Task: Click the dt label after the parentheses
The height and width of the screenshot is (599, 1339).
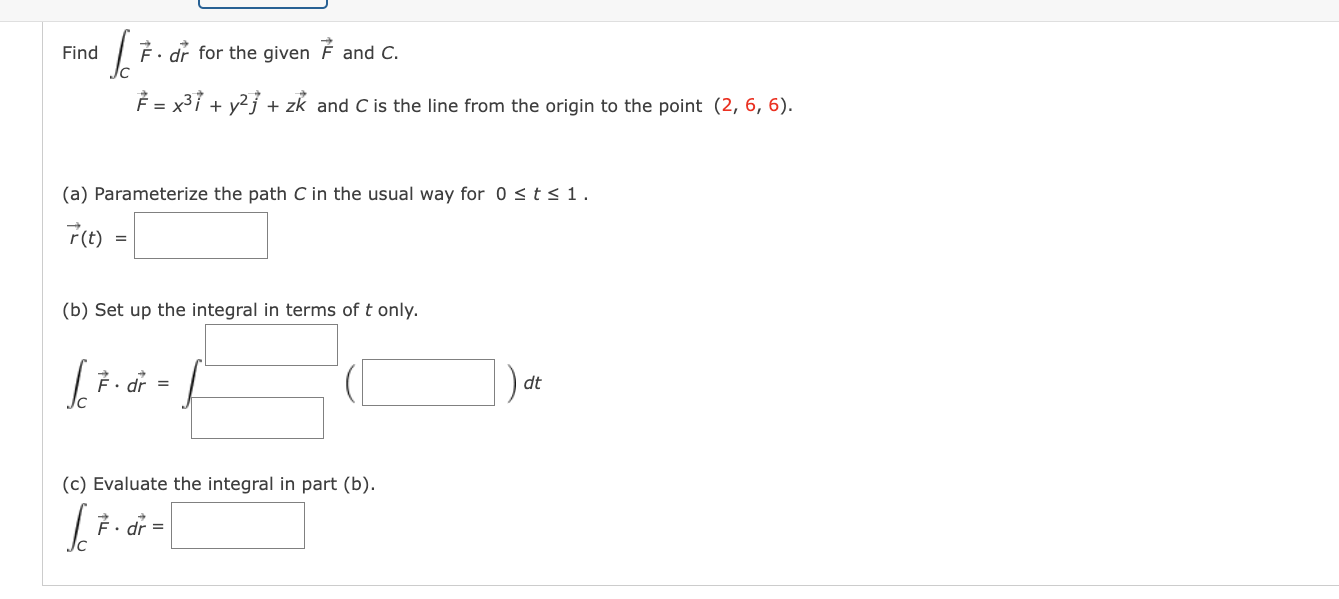Action: click(531, 383)
